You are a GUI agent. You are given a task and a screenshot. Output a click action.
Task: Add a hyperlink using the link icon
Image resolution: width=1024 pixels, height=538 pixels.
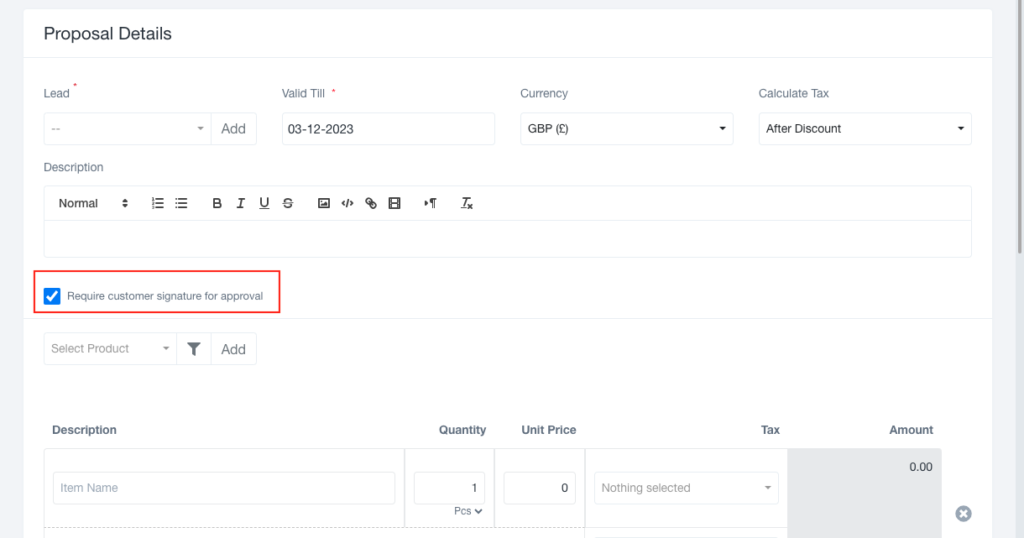(371, 203)
